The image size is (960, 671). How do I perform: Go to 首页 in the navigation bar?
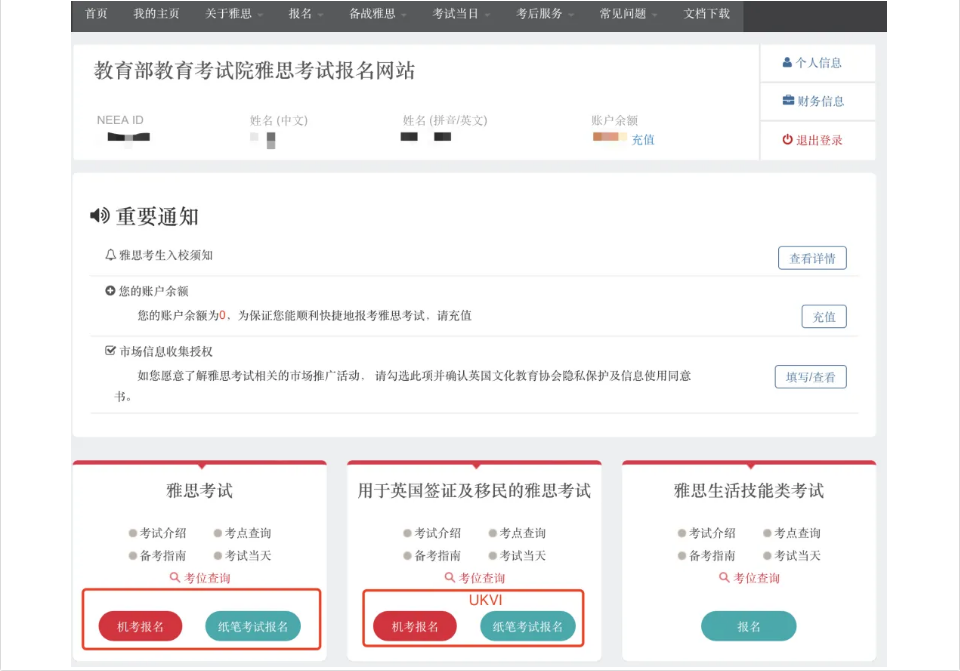[x=96, y=13]
